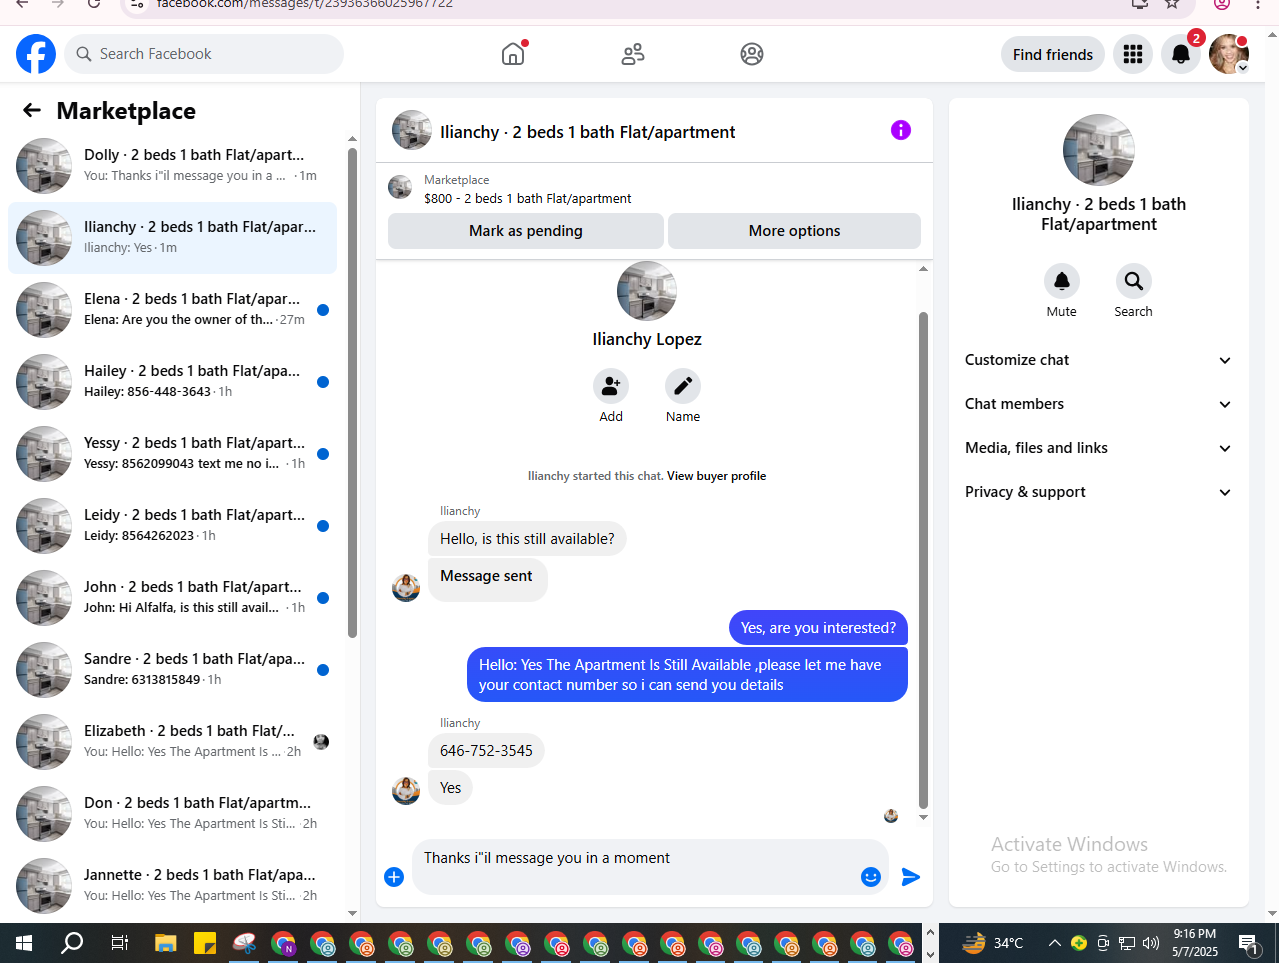Open the apps menu grid icon

pyautogui.click(x=1133, y=54)
